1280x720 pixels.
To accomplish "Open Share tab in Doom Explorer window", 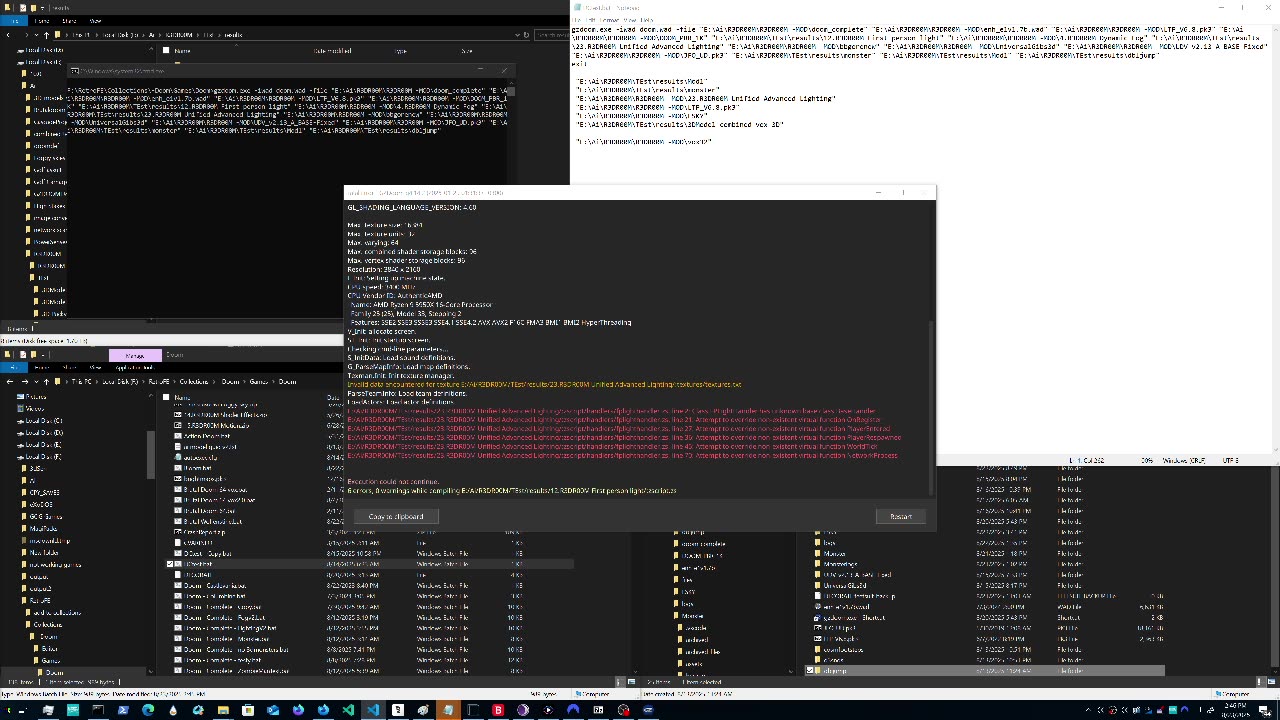I will point(68,367).
